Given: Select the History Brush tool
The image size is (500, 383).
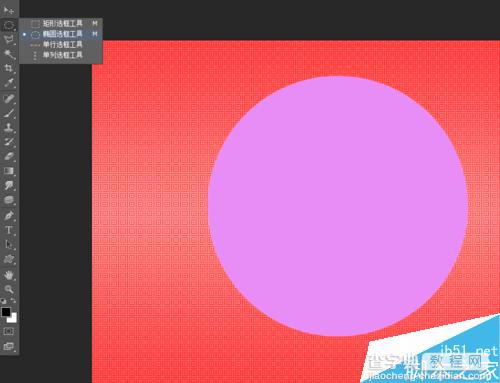Looking at the screenshot, I should pos(9,142).
